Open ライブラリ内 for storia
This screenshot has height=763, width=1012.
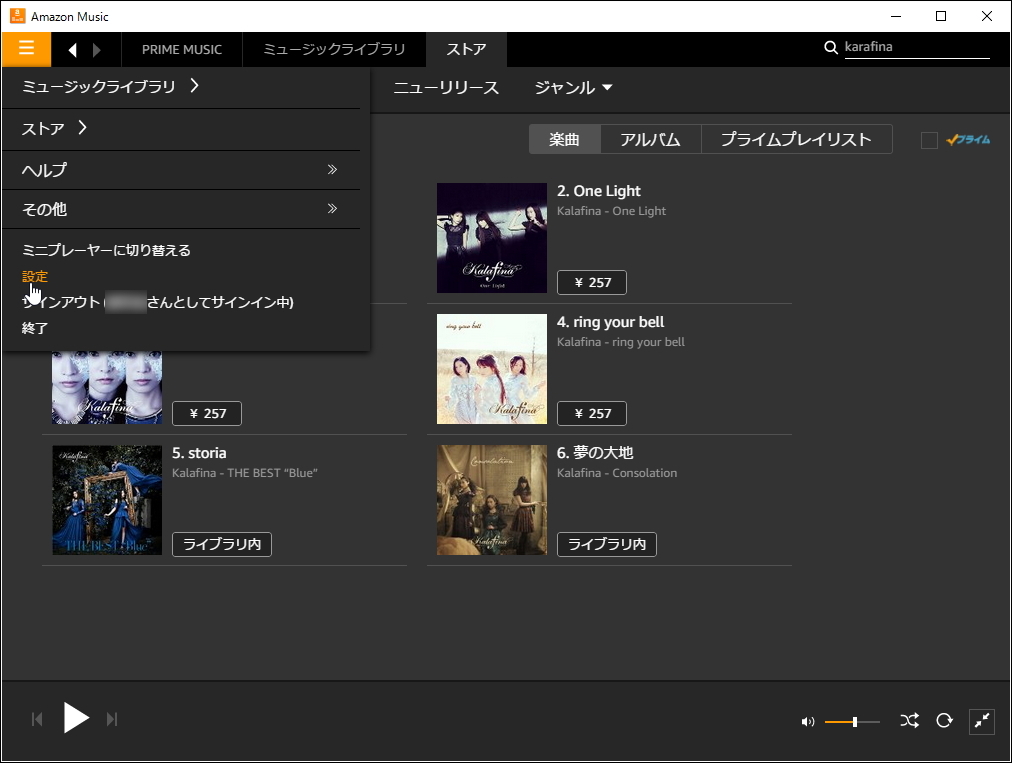(221, 545)
